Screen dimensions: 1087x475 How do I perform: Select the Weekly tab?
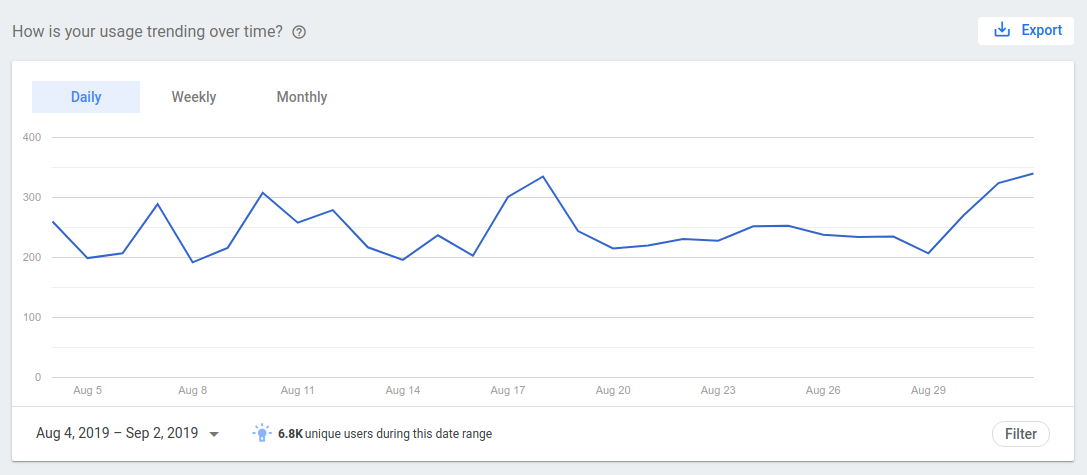click(194, 97)
